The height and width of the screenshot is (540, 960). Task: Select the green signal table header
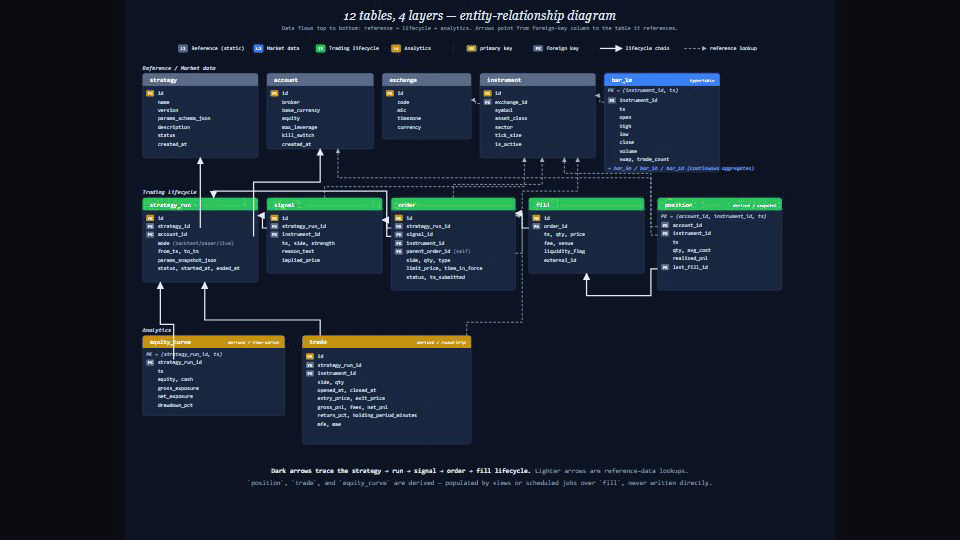pyautogui.click(x=324, y=204)
